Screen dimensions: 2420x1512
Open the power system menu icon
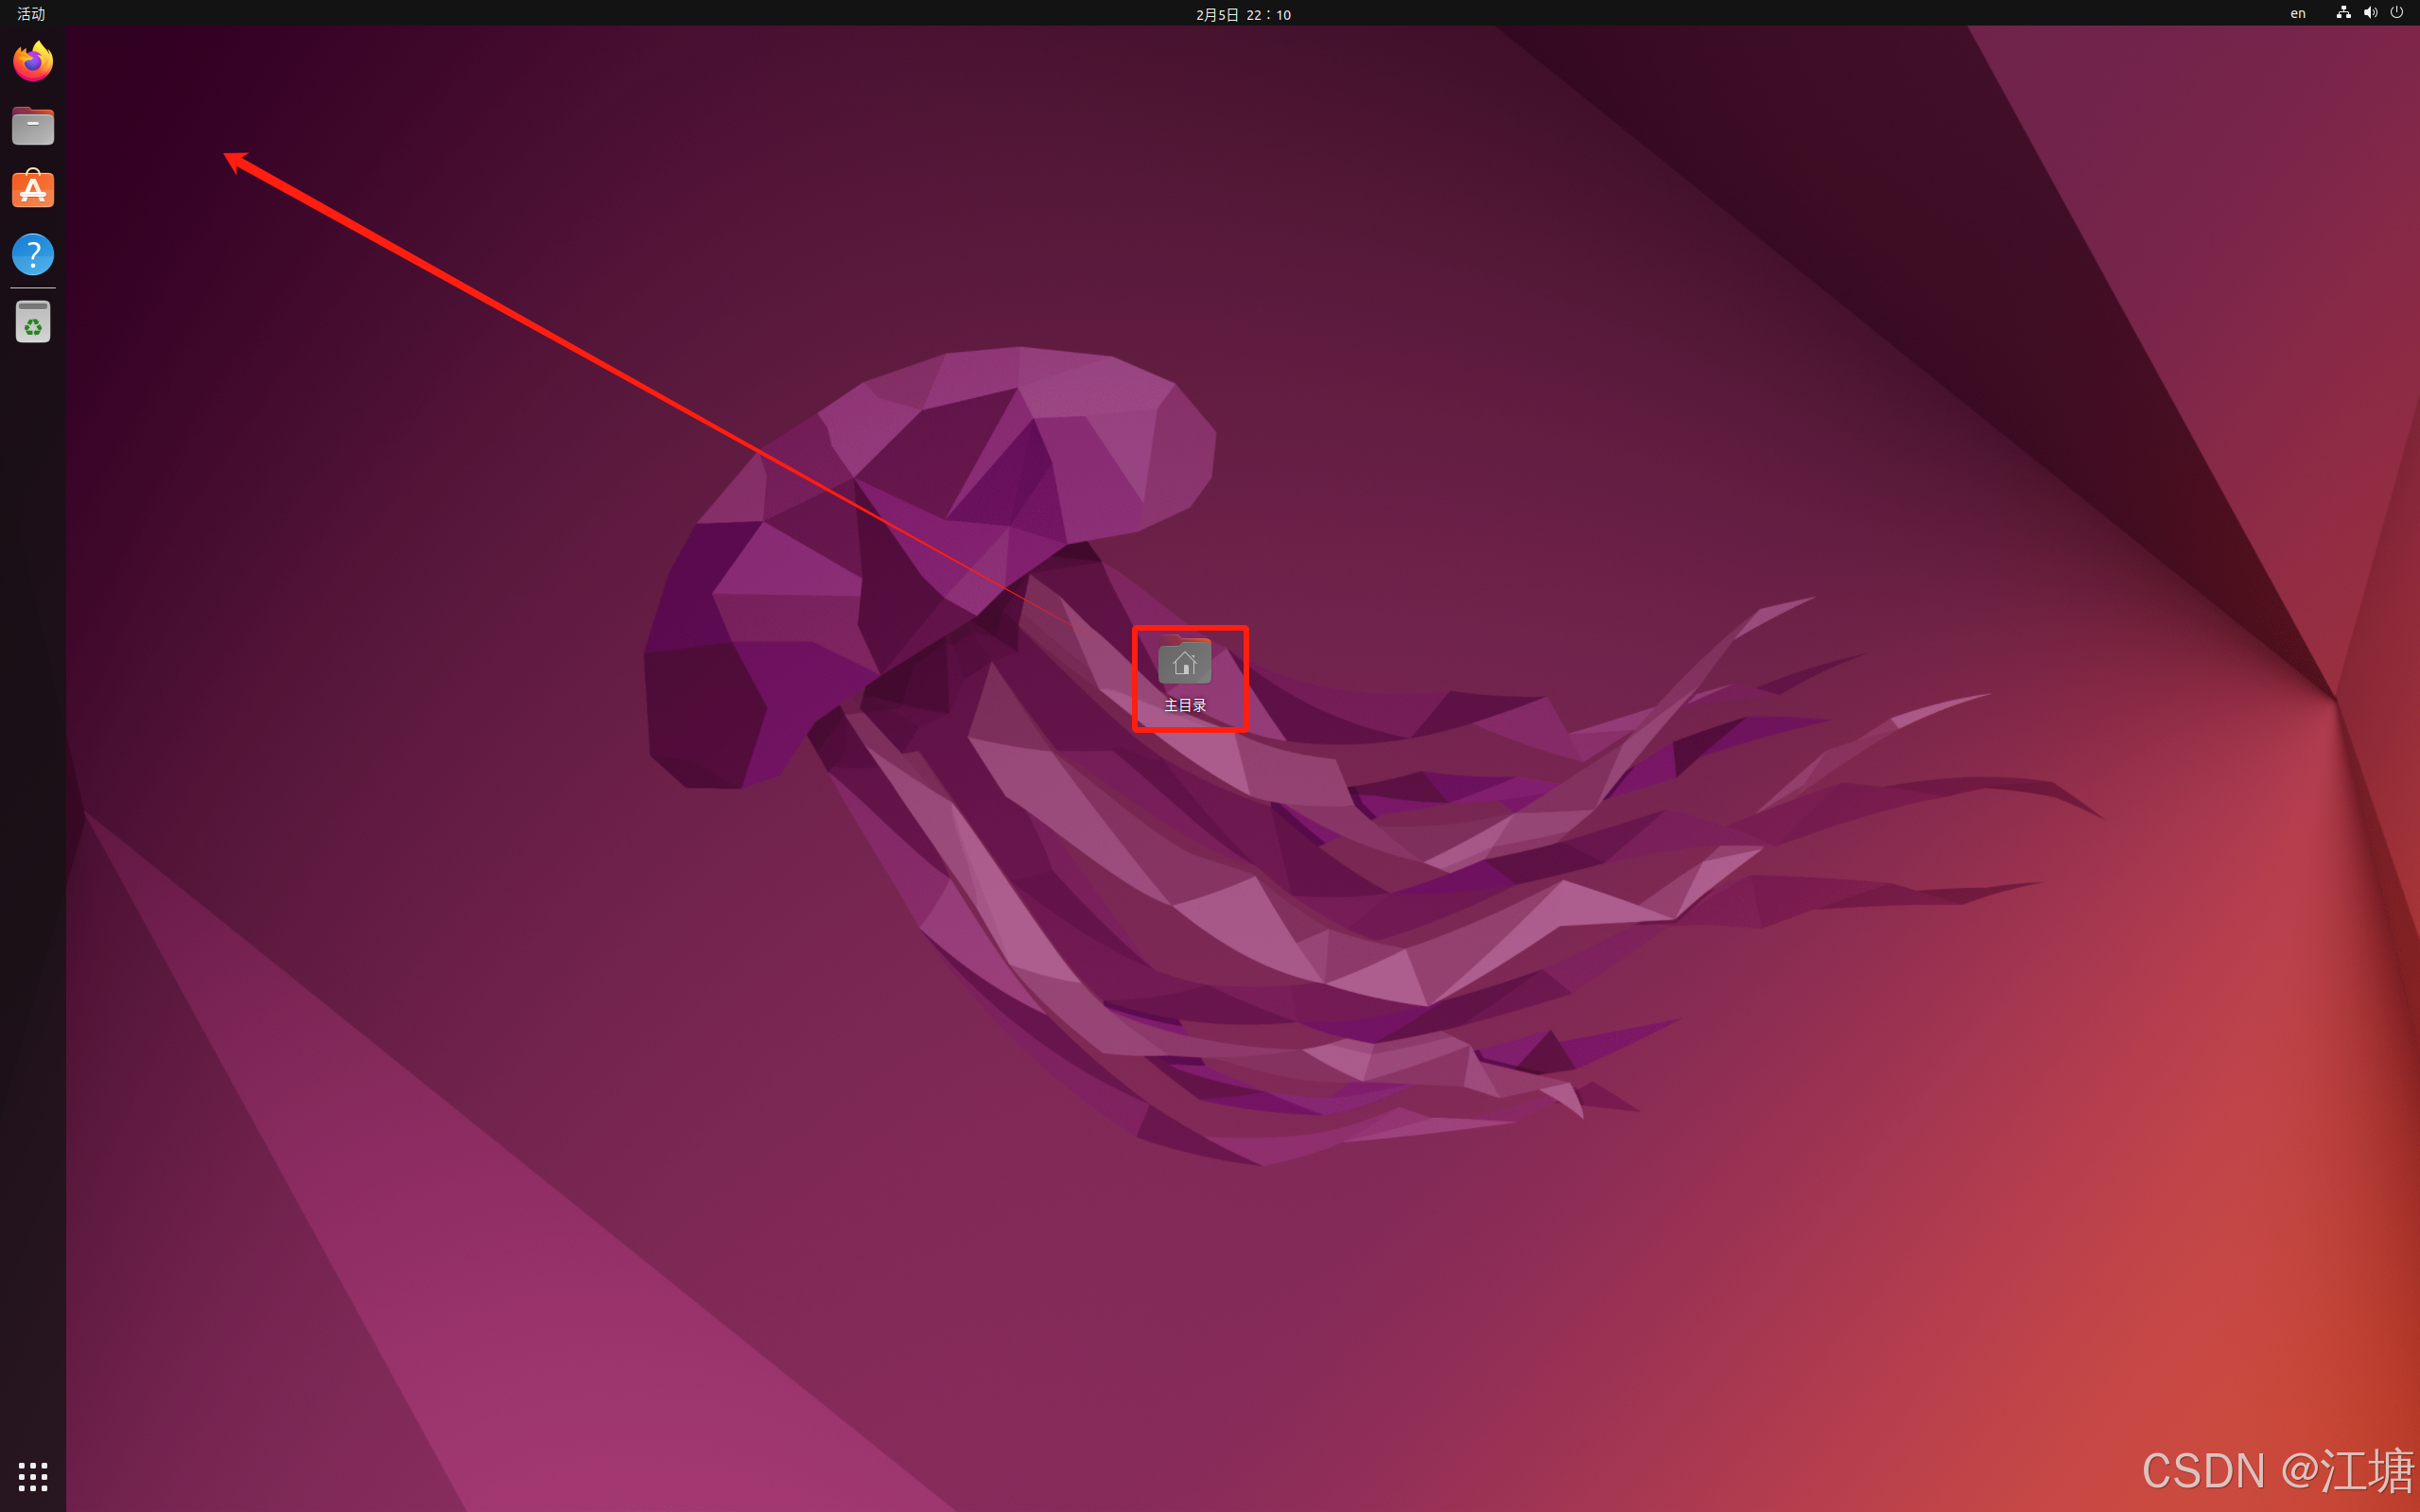(2397, 13)
